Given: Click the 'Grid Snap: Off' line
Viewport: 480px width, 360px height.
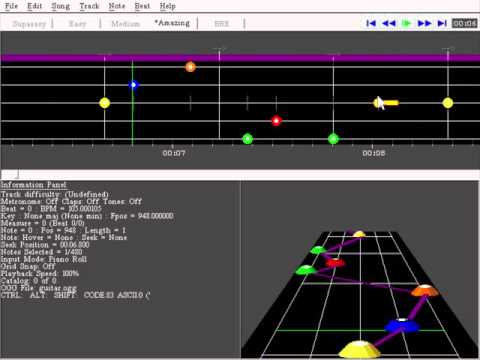Looking at the screenshot, I should (x=28, y=266).
